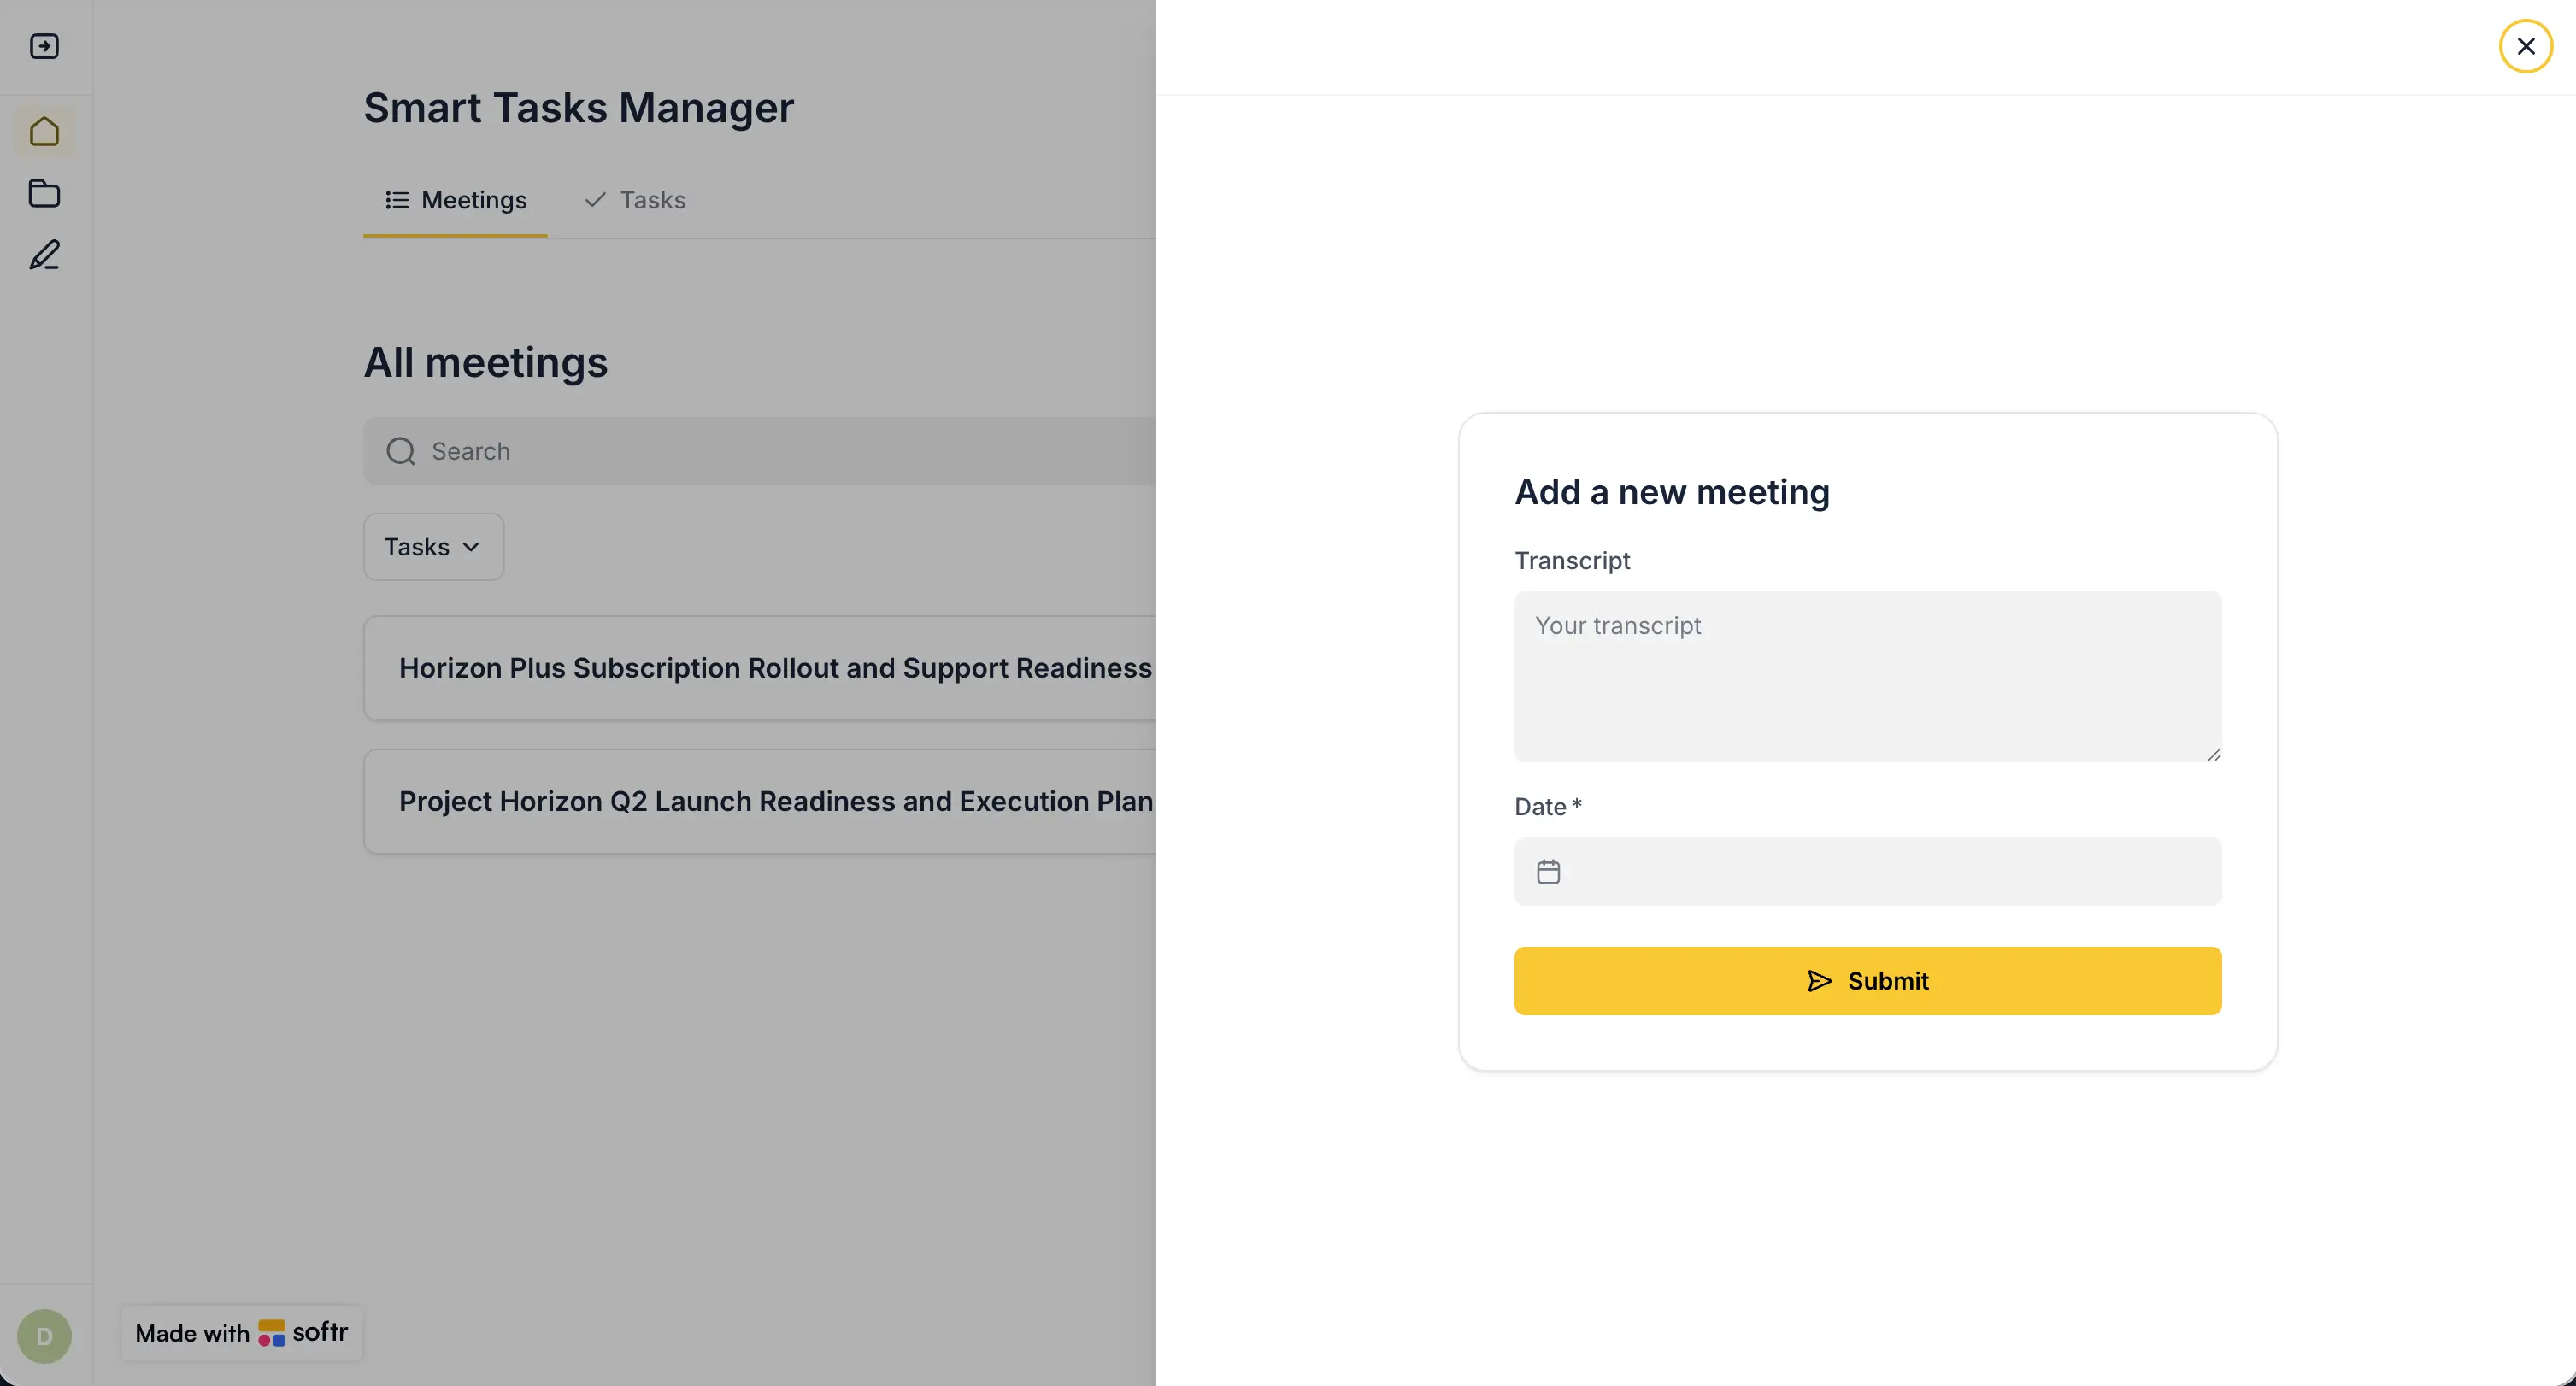Open the Horizon Plus Subscription Rollout meeting
Screen dimensions: 2576x1386
[775, 668]
